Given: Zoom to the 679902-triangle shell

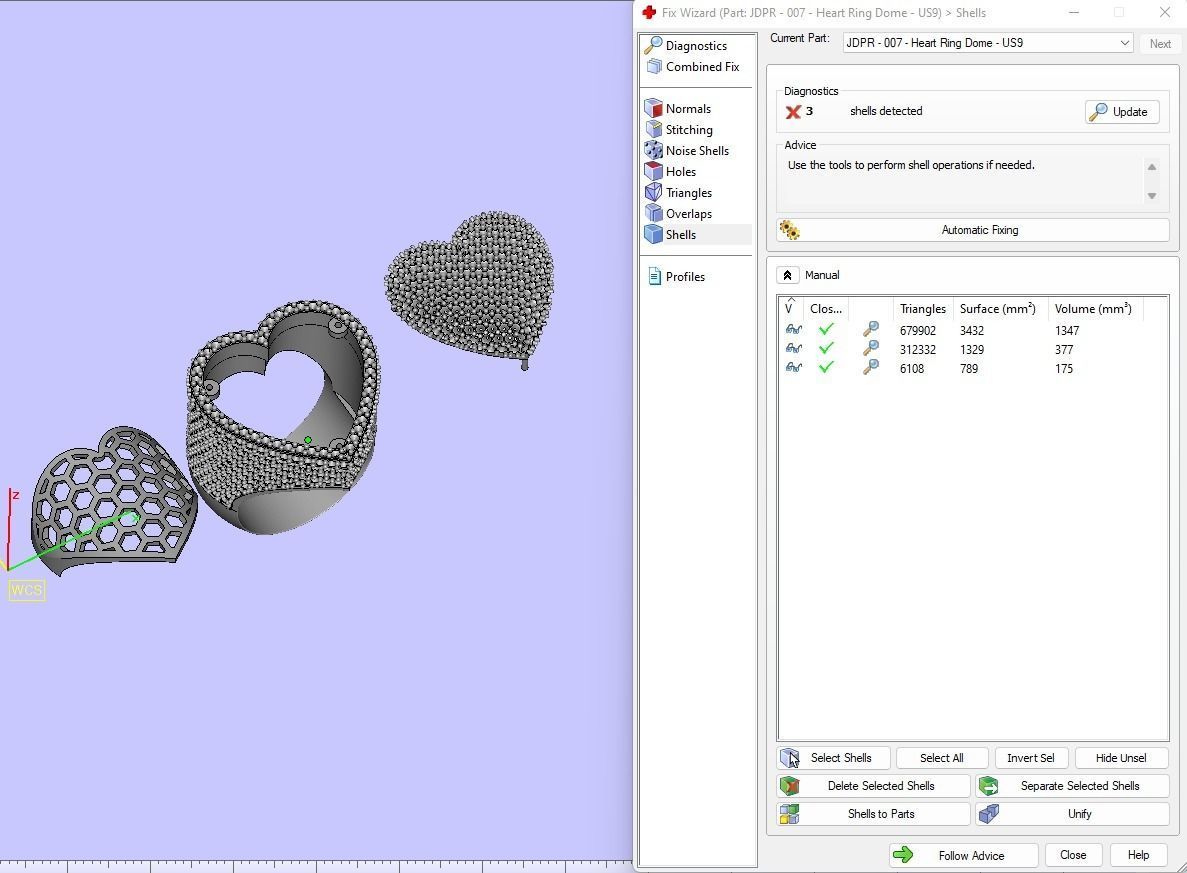Looking at the screenshot, I should [x=871, y=329].
